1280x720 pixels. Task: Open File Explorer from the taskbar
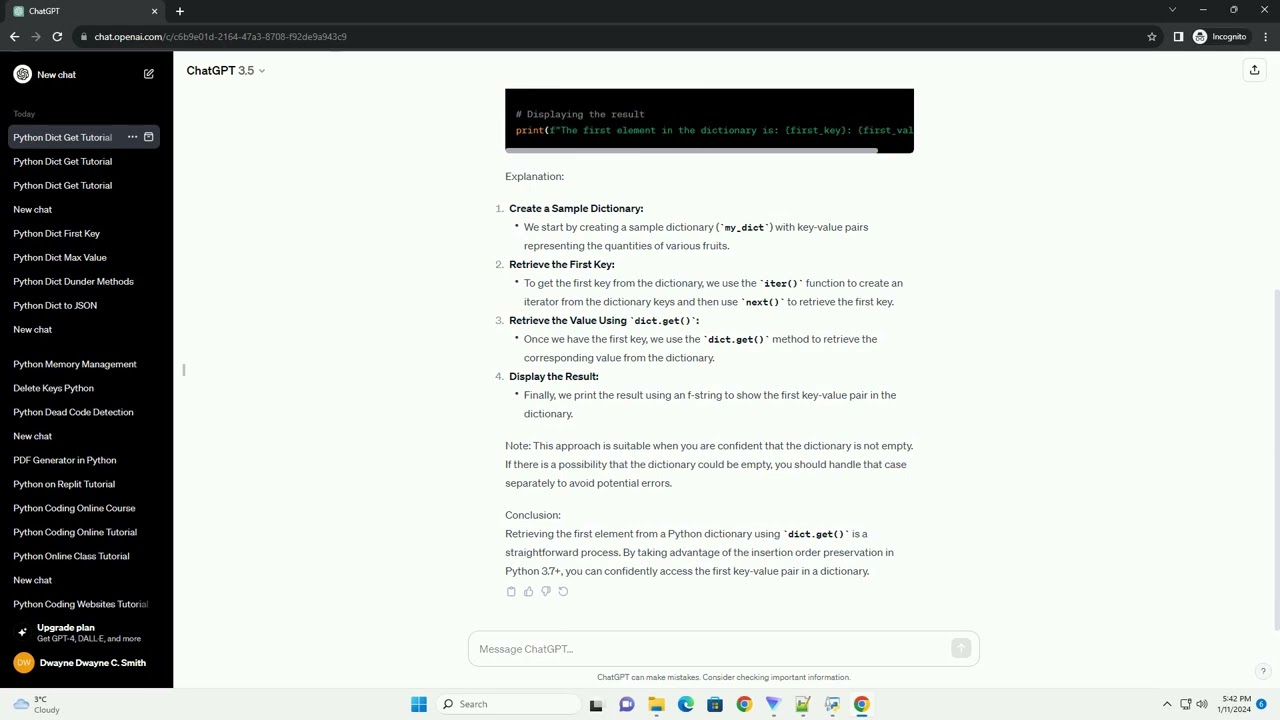click(x=656, y=704)
